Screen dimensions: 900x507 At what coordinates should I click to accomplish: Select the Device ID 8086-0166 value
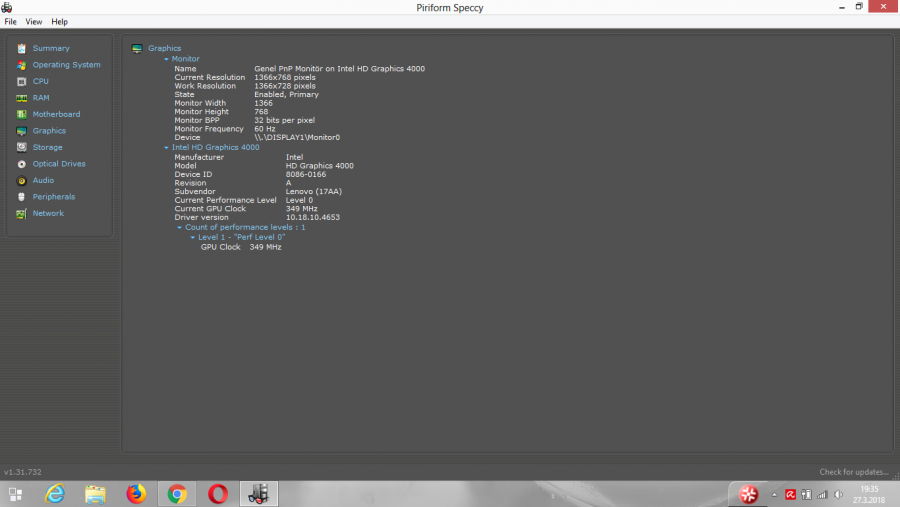[306, 175]
